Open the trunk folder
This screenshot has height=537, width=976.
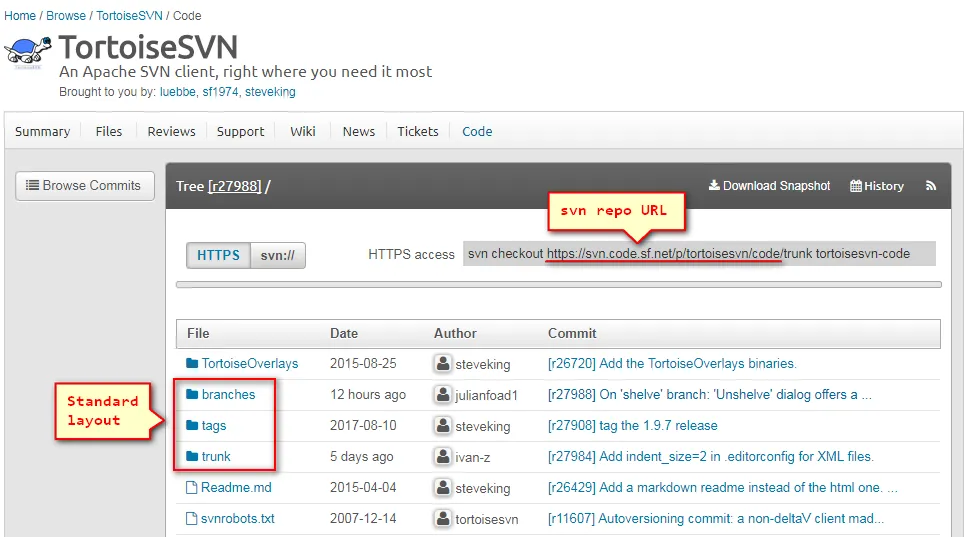click(x=216, y=457)
